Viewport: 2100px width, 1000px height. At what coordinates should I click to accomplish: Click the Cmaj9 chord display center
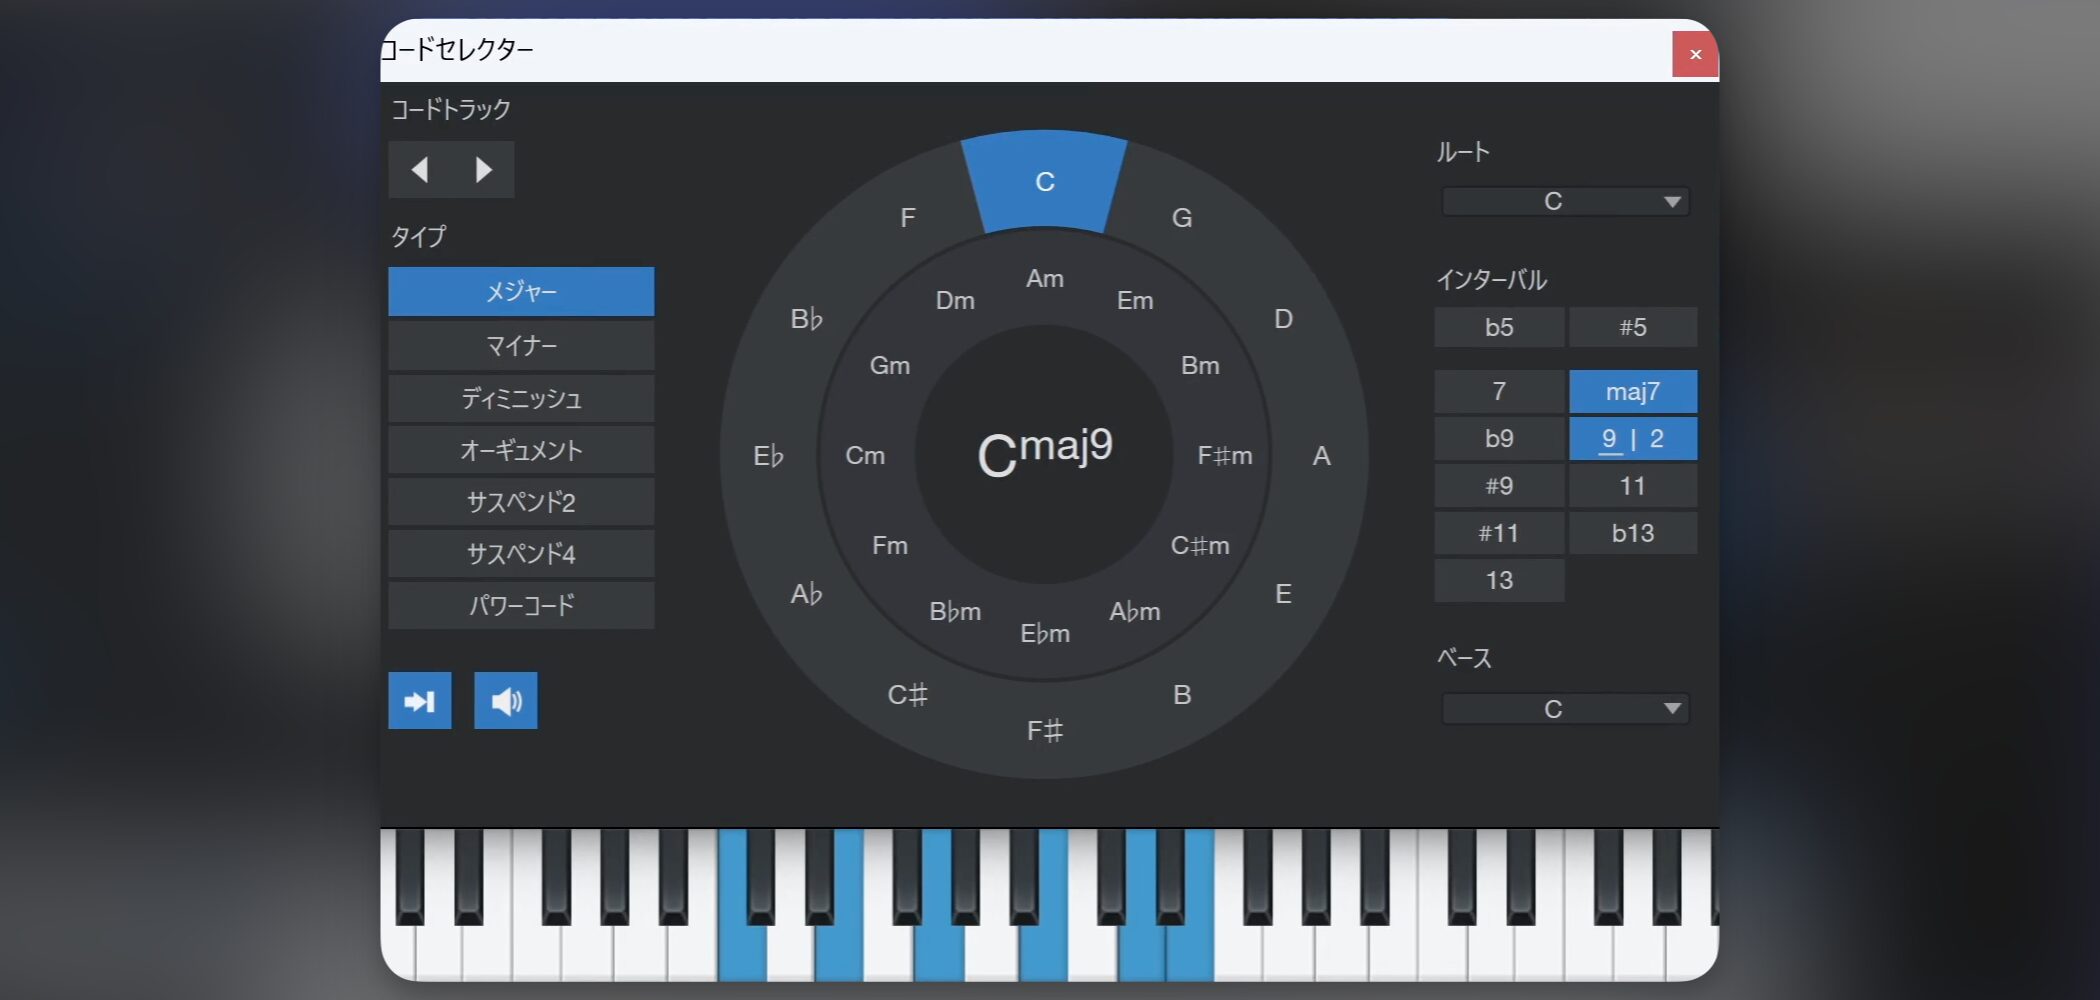(1044, 452)
